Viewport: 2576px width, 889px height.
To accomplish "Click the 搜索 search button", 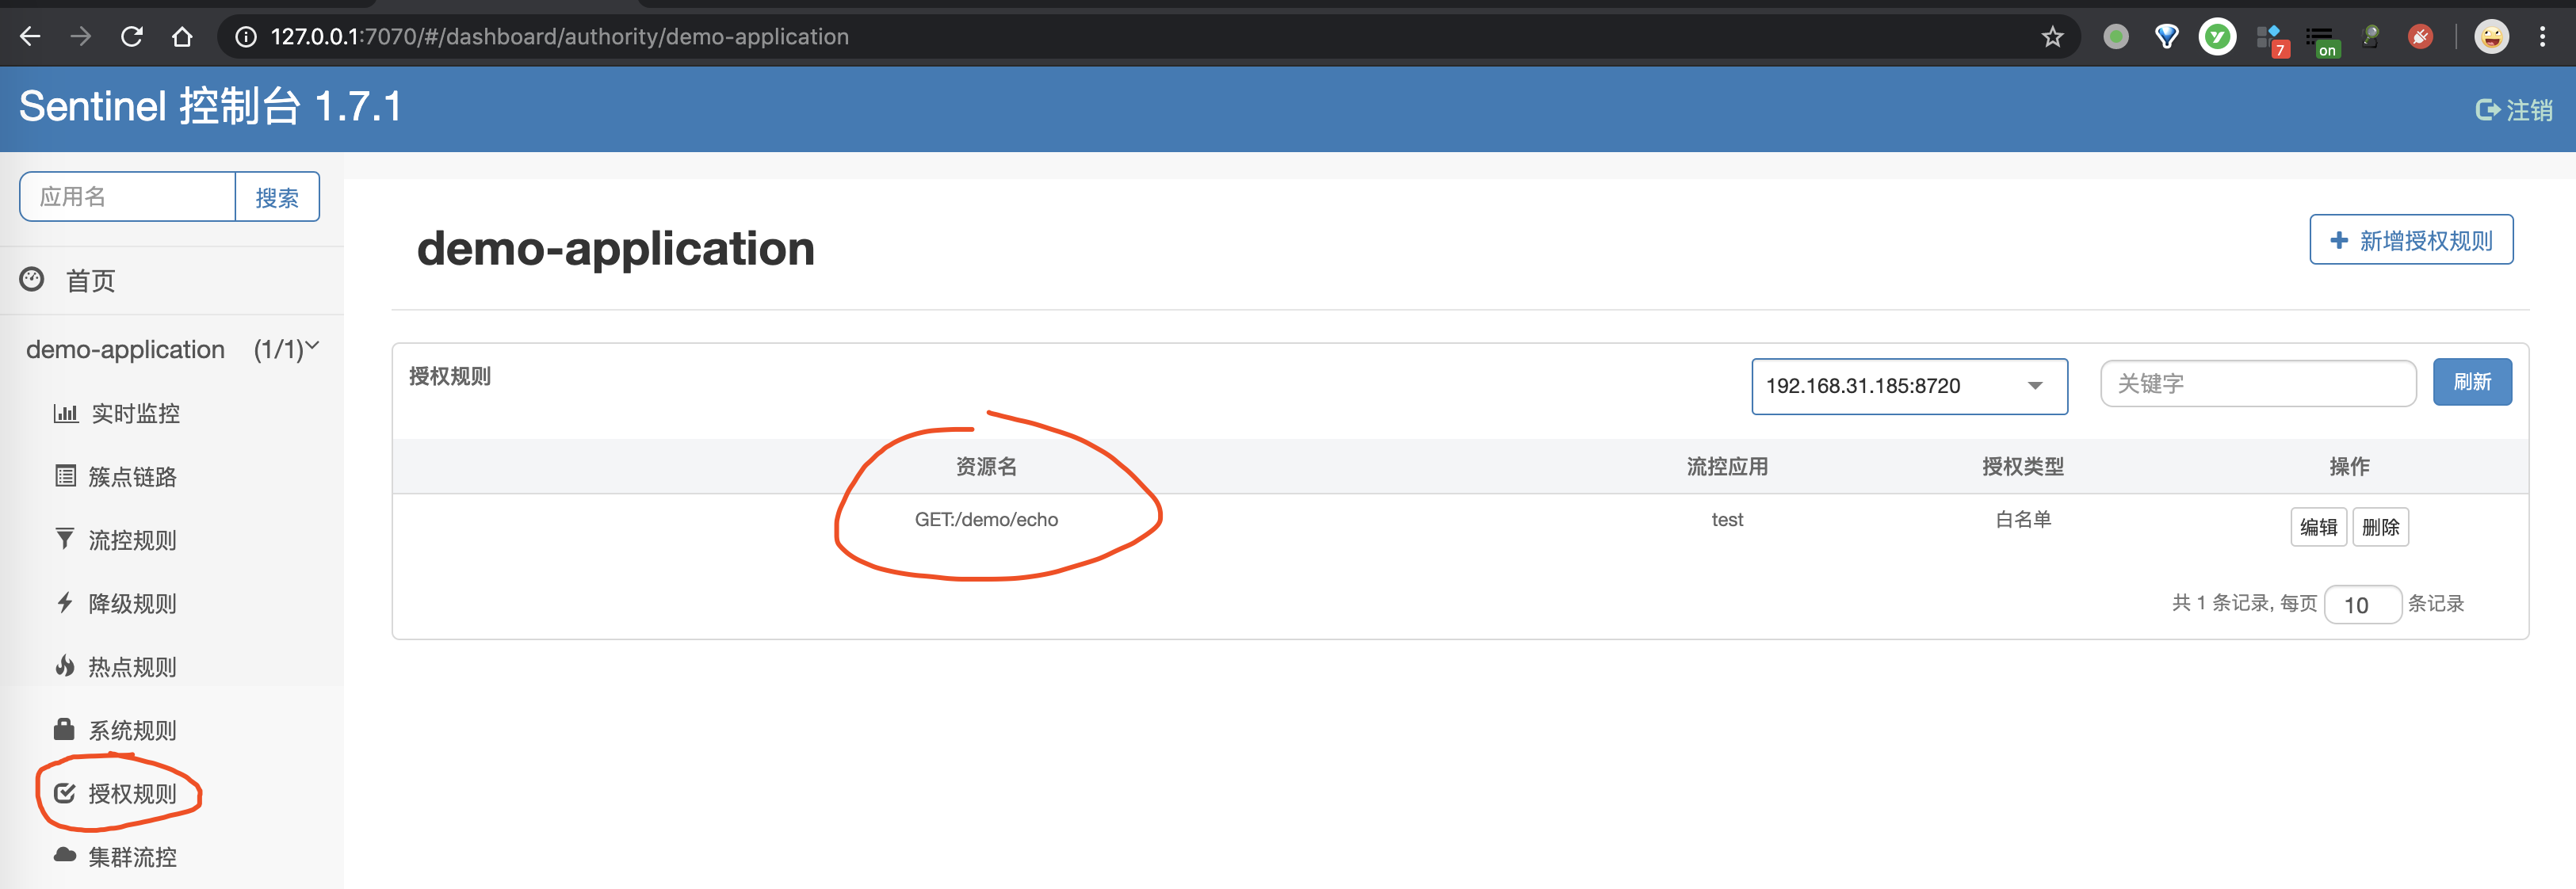I will tap(277, 196).
